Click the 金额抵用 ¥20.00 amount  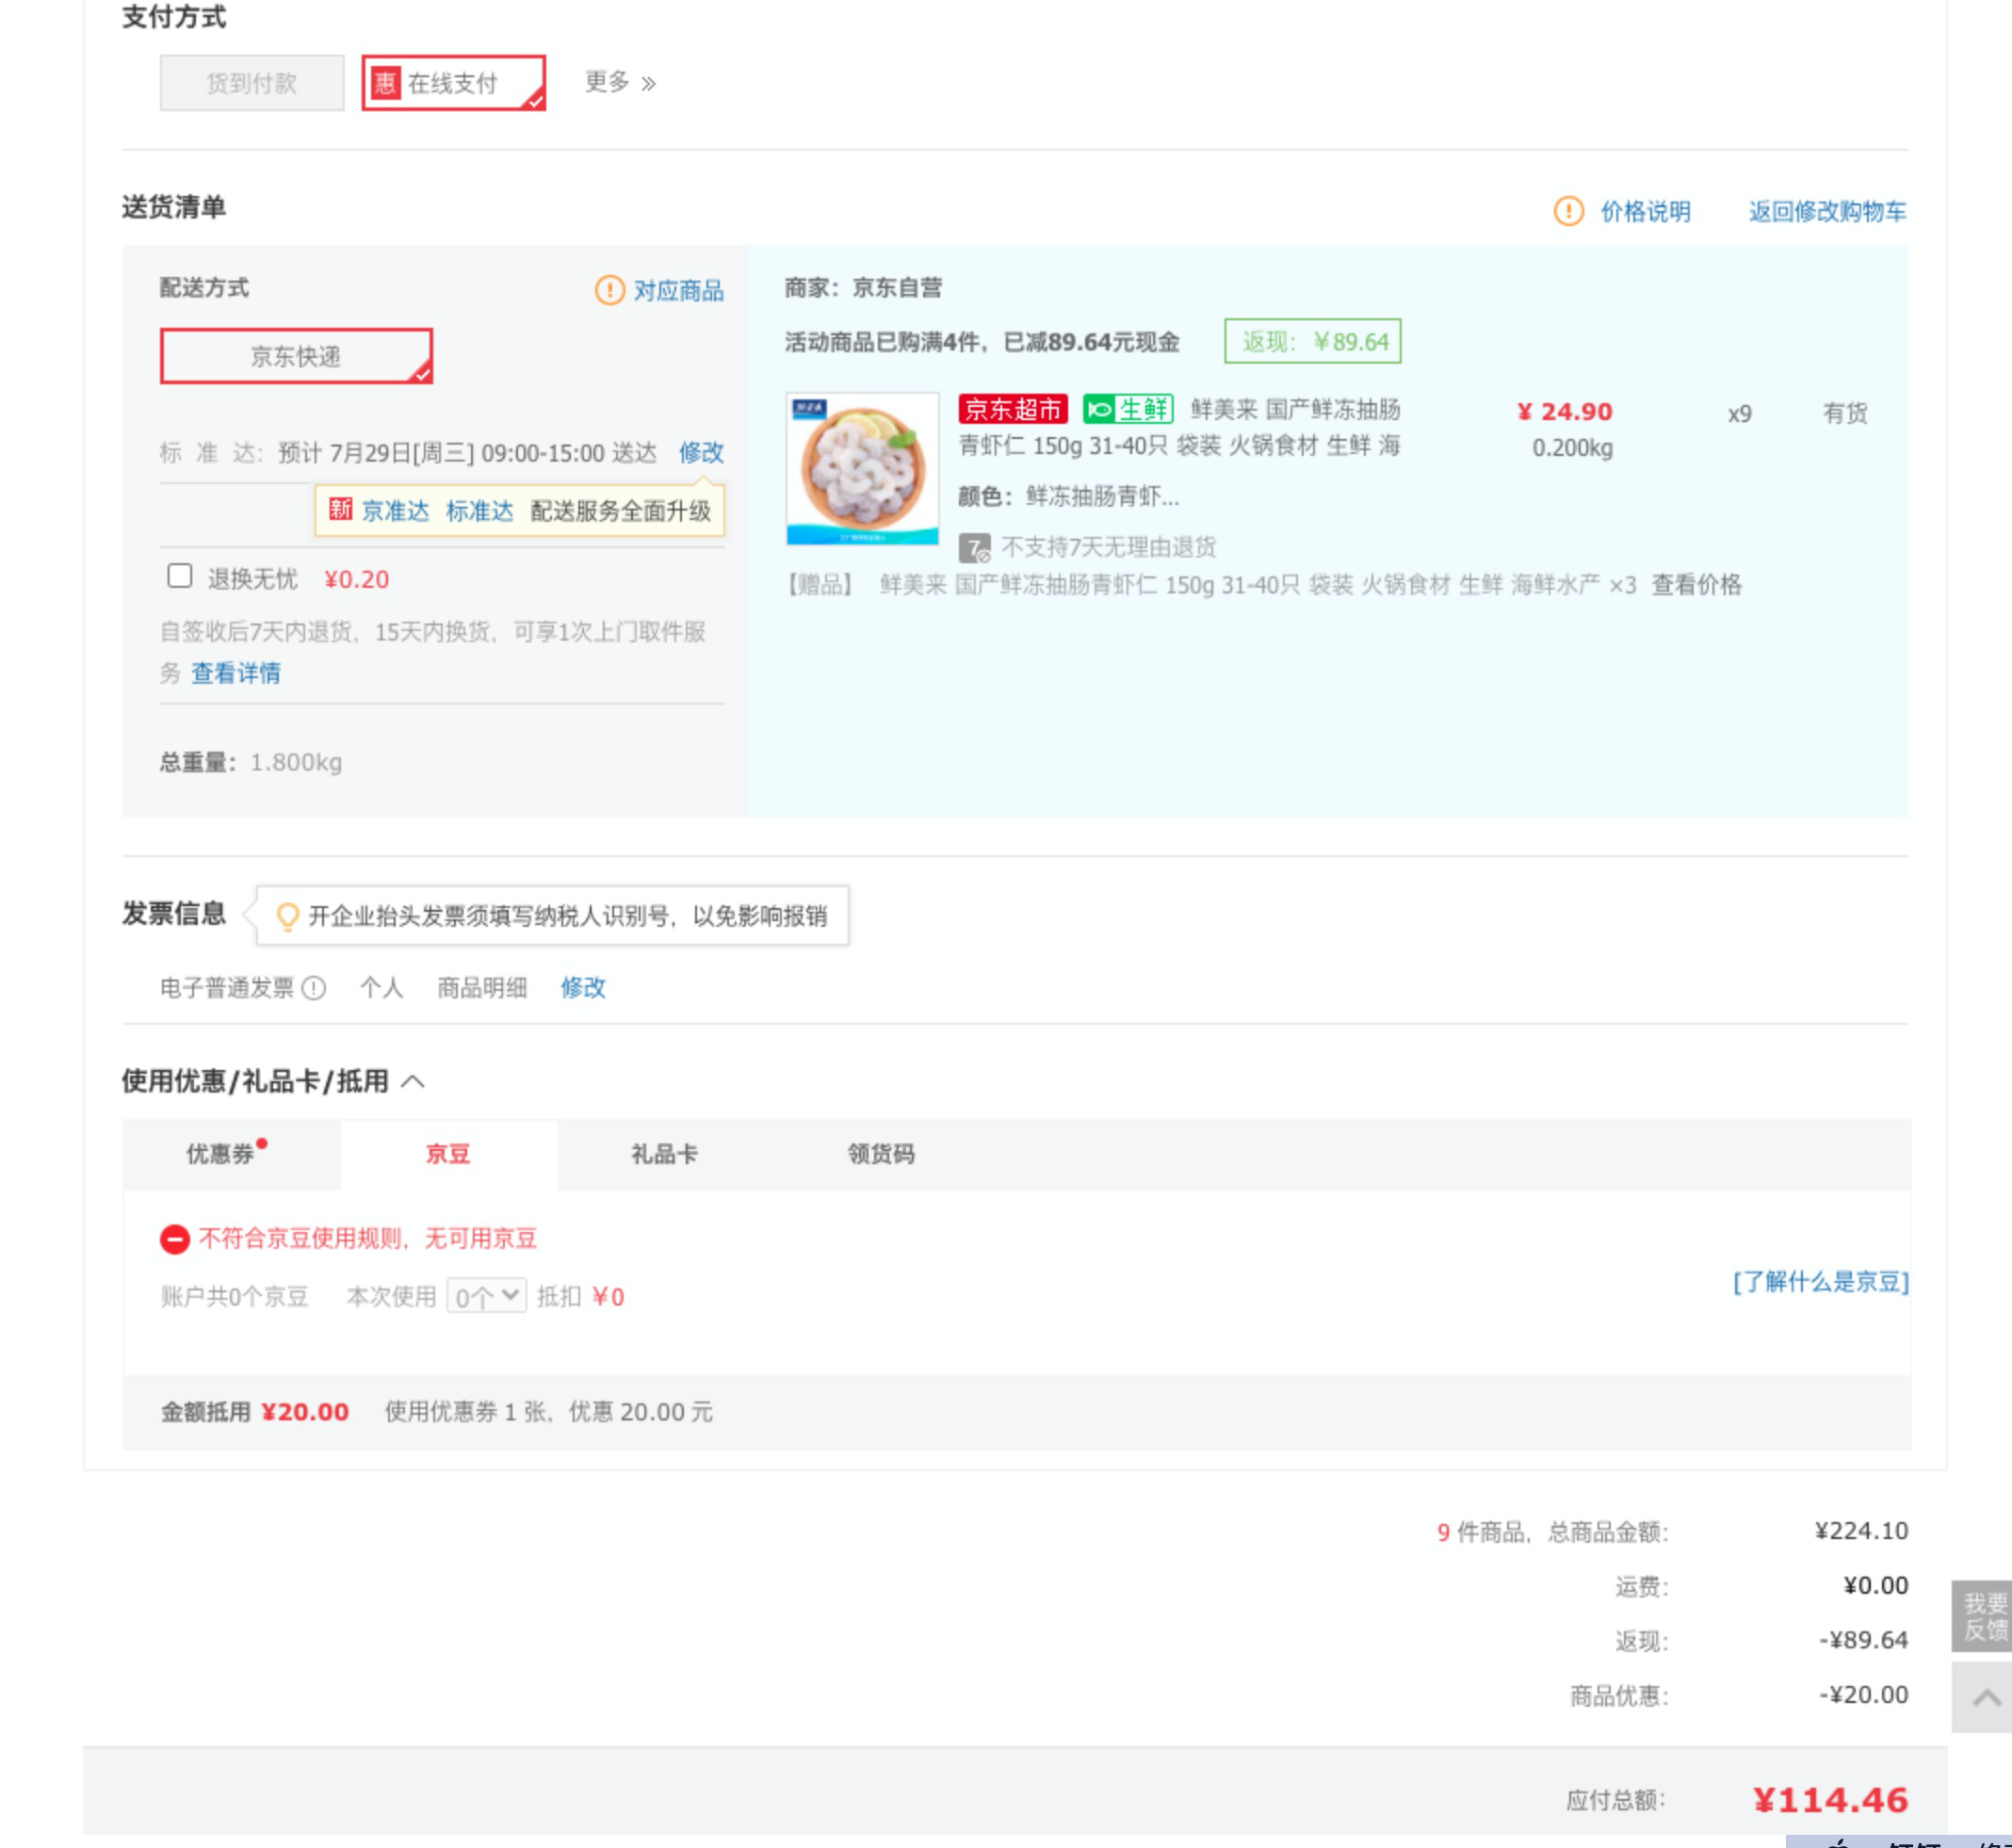[305, 1412]
